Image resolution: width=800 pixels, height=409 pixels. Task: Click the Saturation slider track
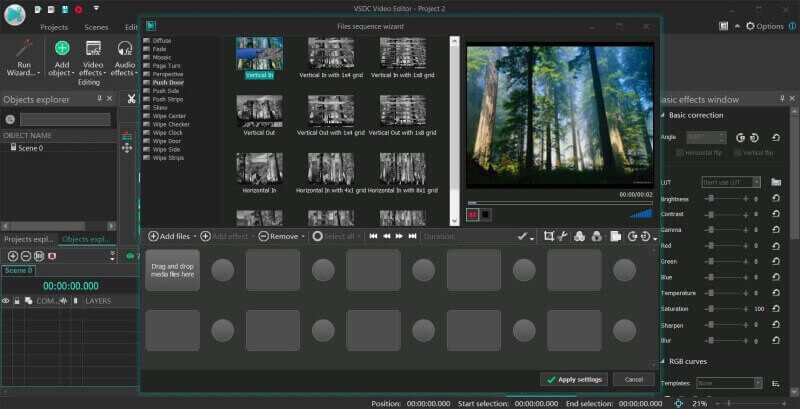click(727, 309)
